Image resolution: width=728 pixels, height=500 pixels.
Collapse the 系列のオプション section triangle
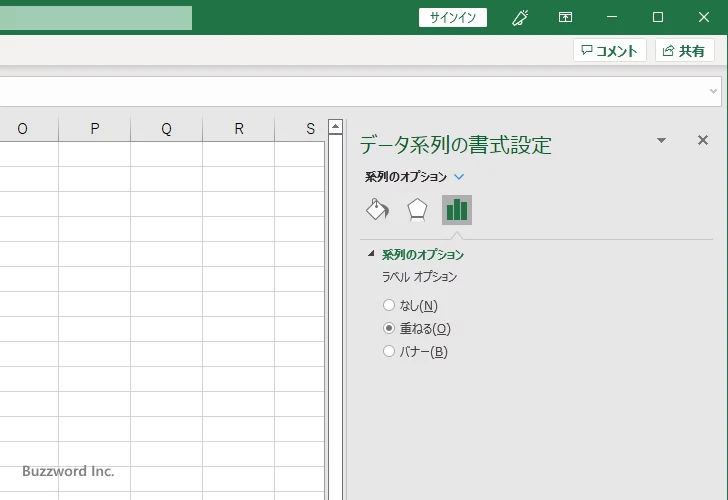pyautogui.click(x=371, y=253)
